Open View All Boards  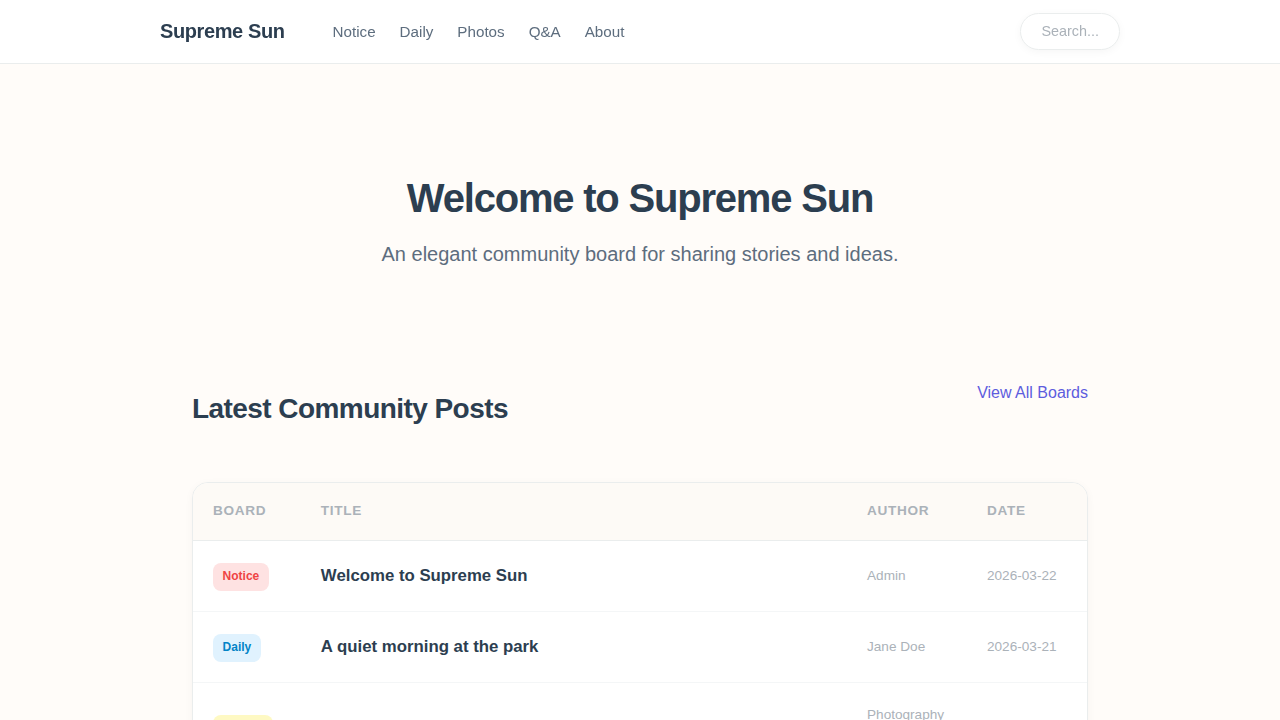1032,392
